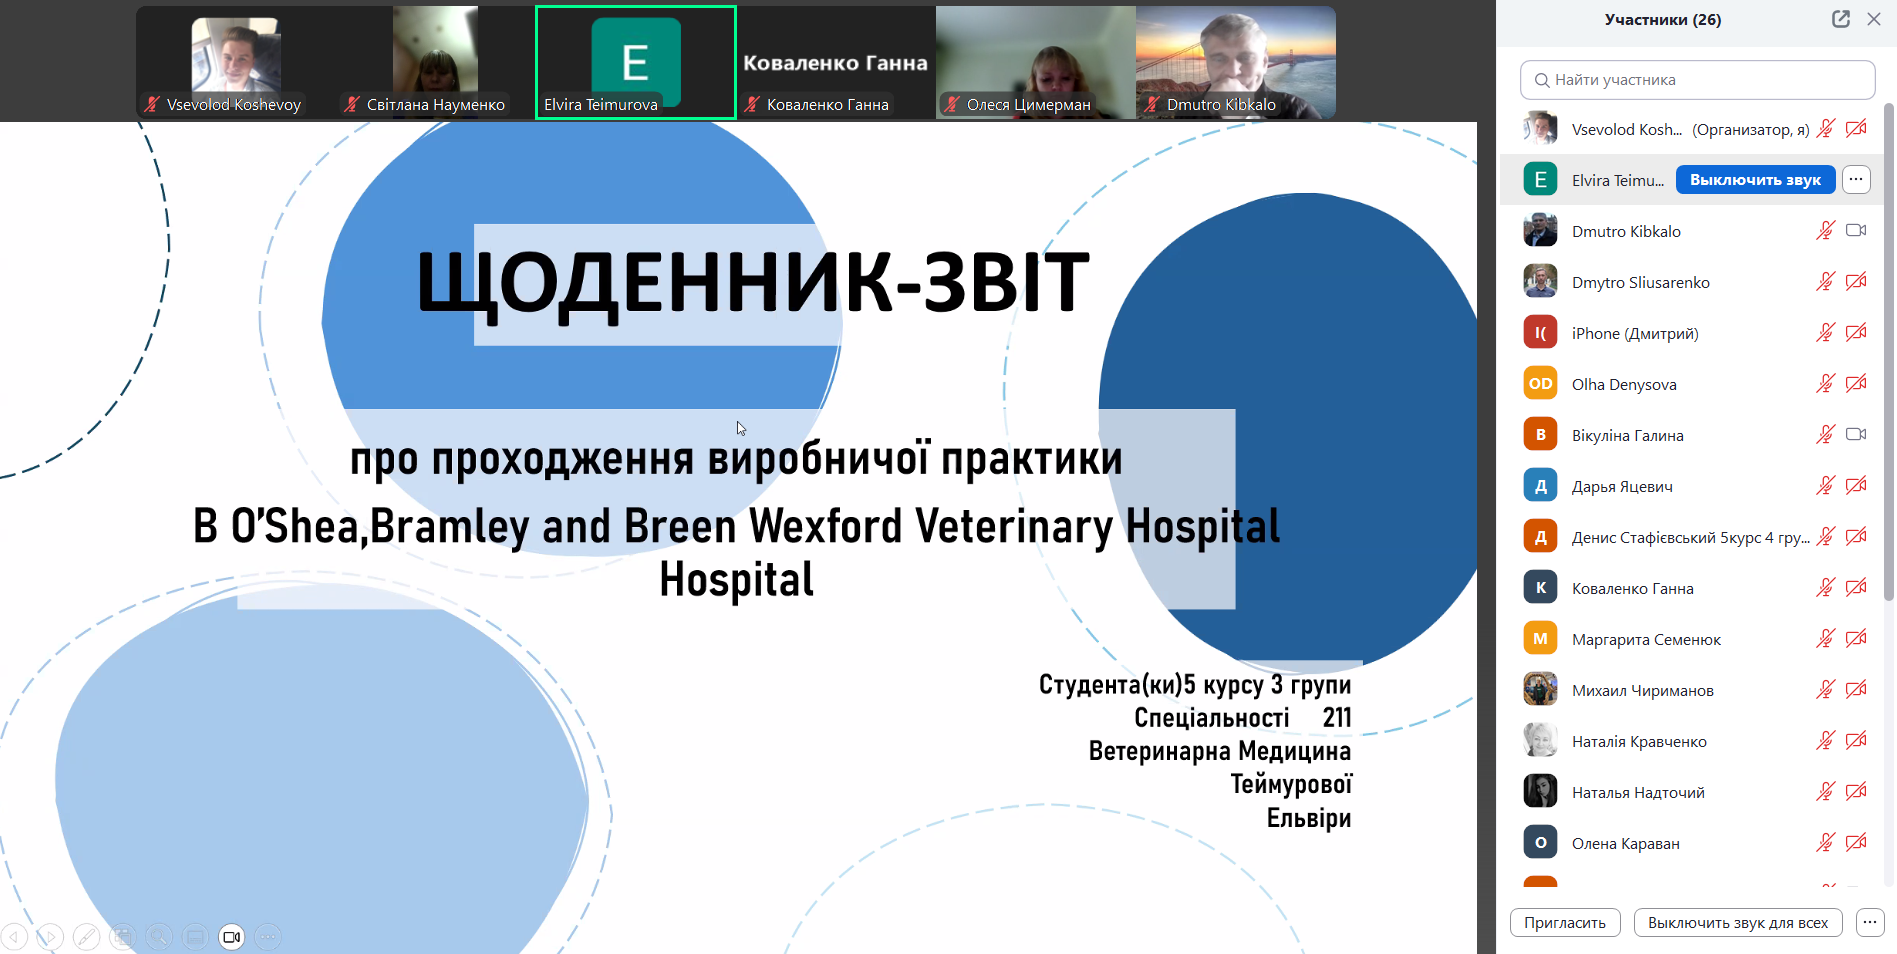Select Vsevolod Koshevoy video thumbnail

tap(236, 62)
